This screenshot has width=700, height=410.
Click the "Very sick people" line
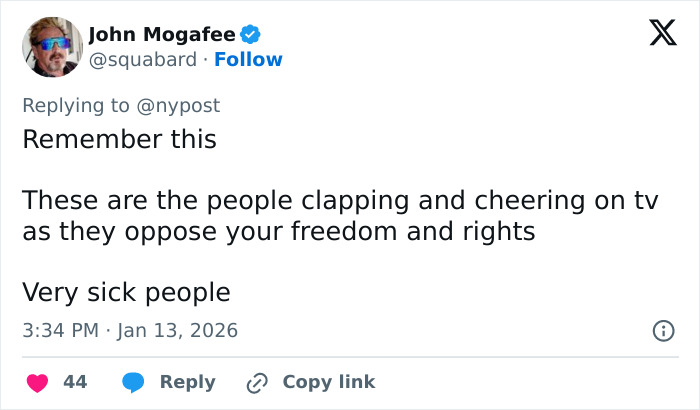click(126, 293)
